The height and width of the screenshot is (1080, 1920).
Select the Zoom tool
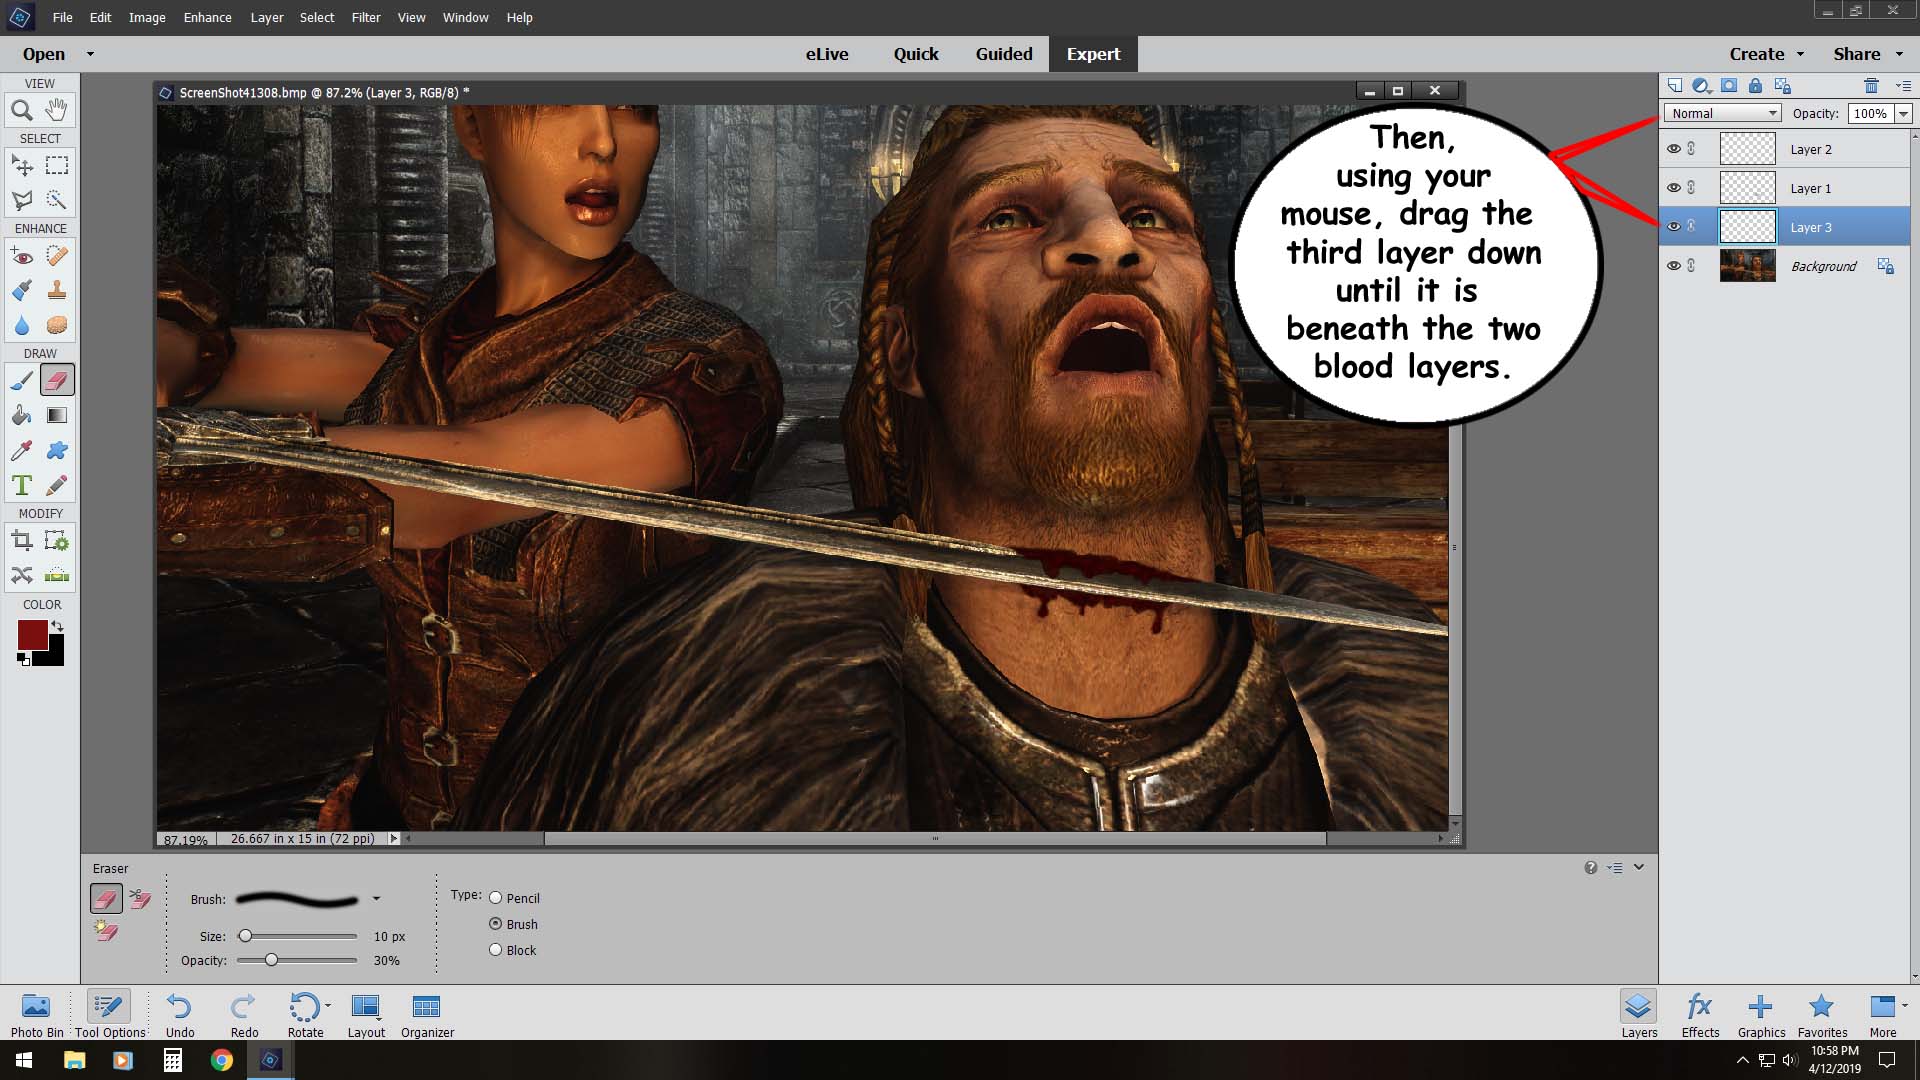(x=22, y=110)
